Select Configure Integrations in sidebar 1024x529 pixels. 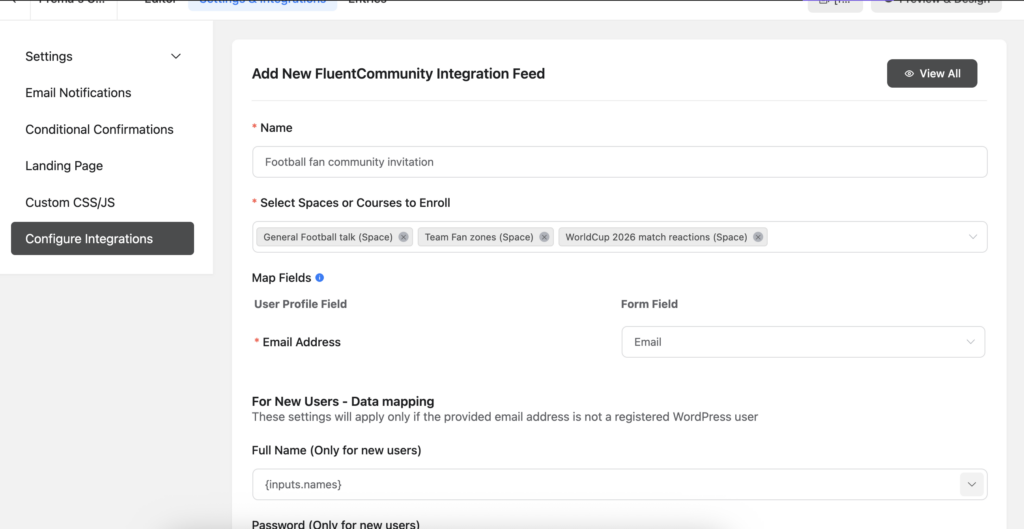pos(103,238)
